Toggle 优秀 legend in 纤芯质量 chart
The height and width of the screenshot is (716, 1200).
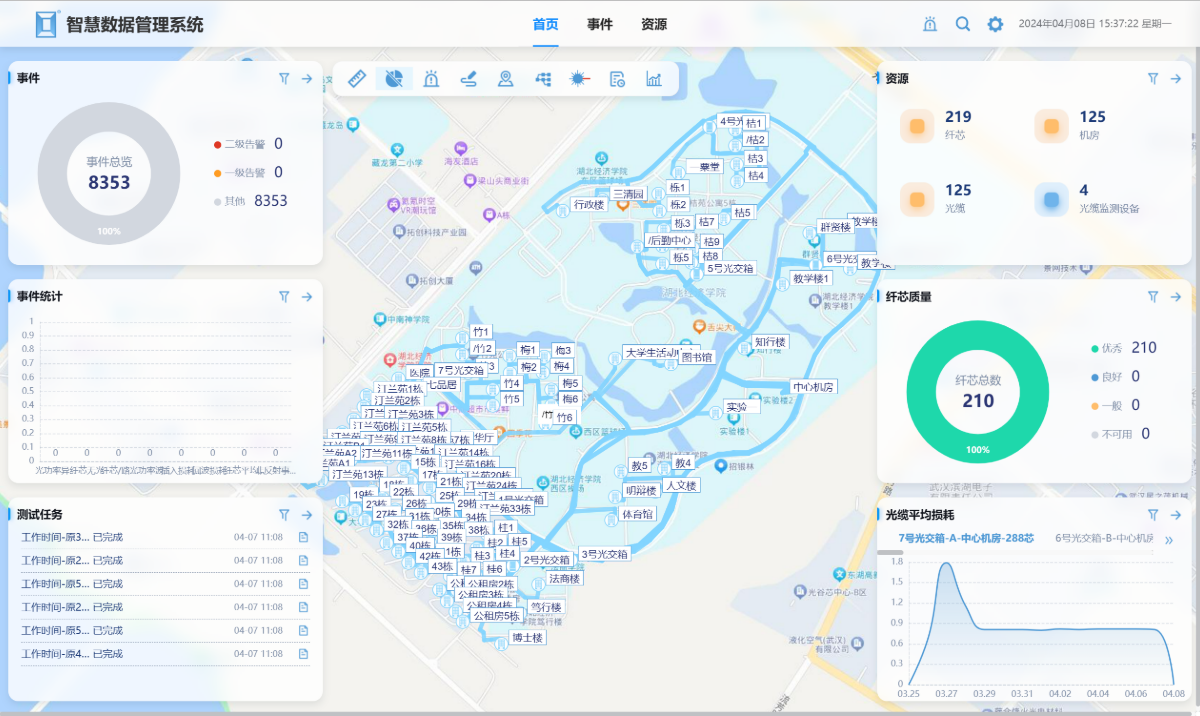click(x=1111, y=349)
